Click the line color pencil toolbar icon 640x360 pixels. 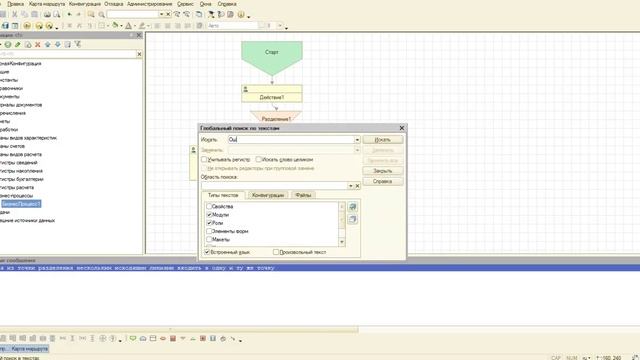(x=142, y=26)
